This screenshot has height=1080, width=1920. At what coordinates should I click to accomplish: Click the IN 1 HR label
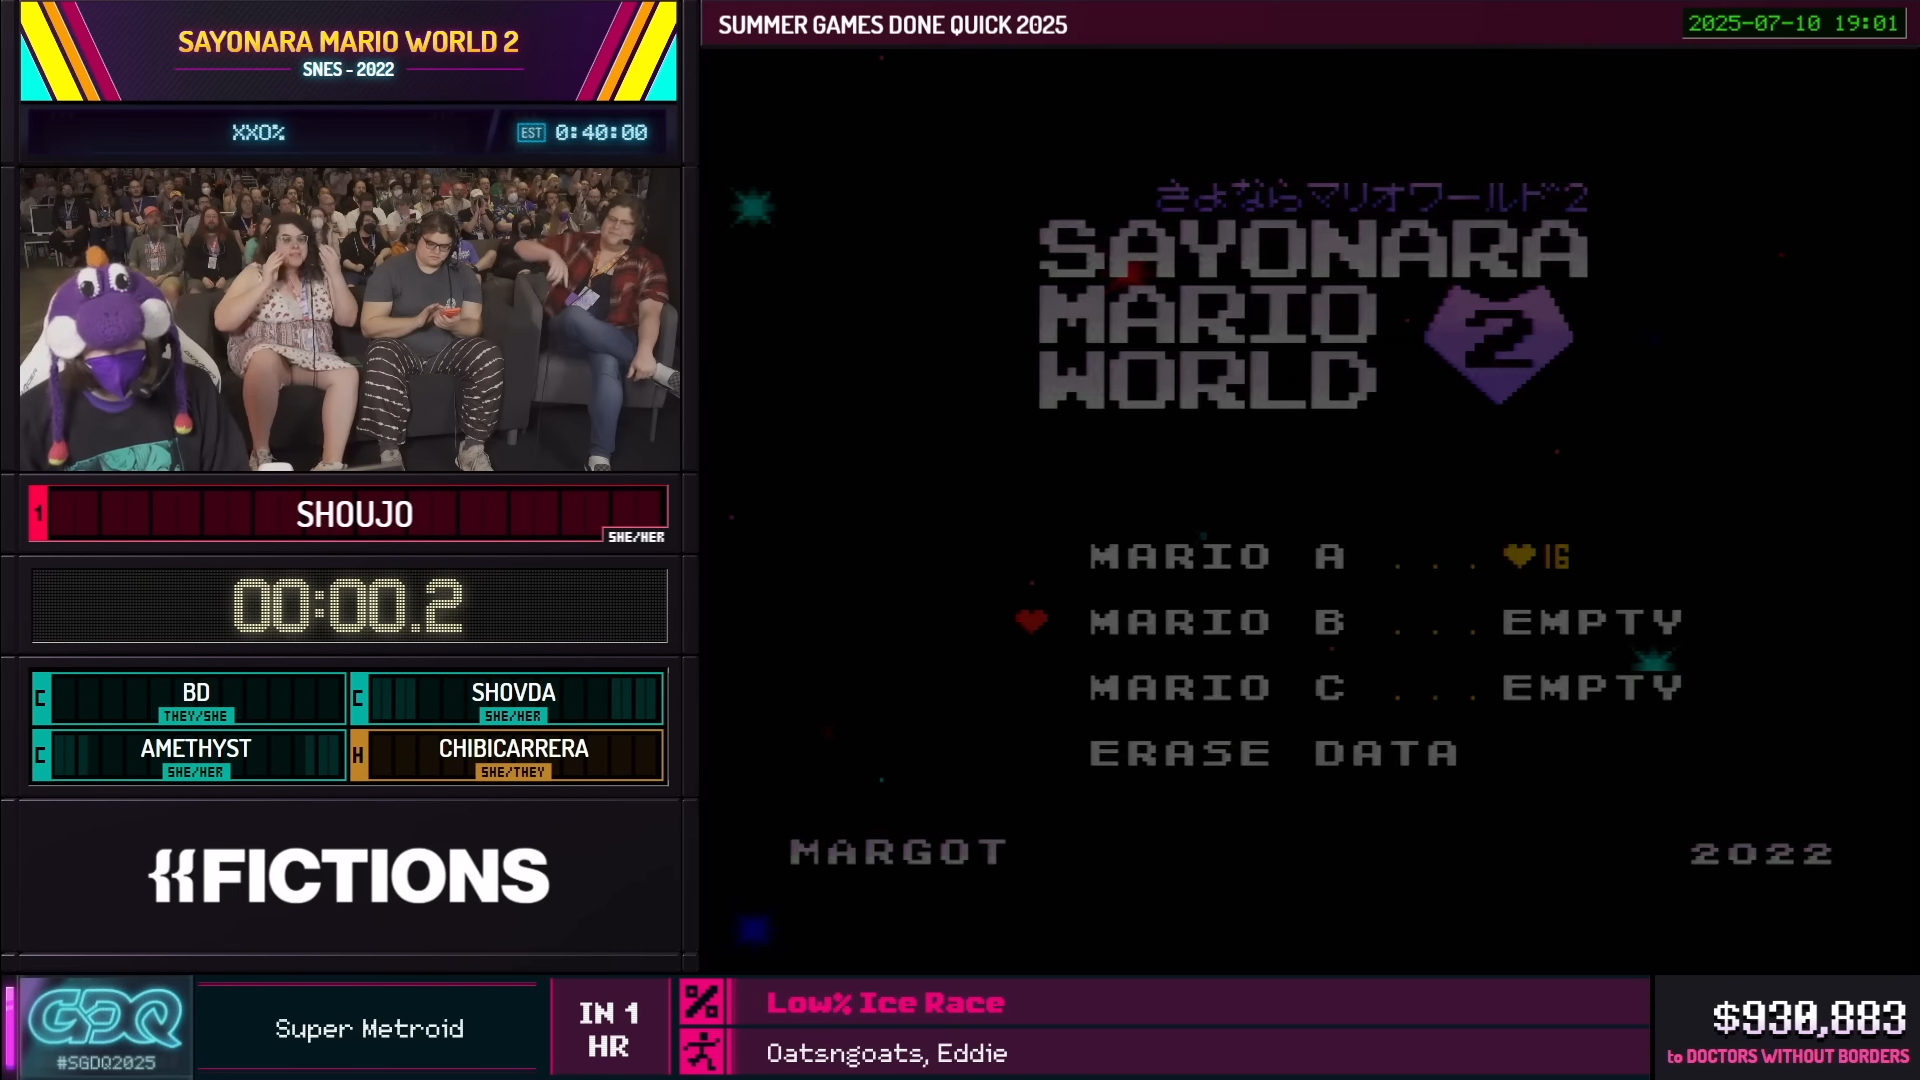pos(608,1030)
